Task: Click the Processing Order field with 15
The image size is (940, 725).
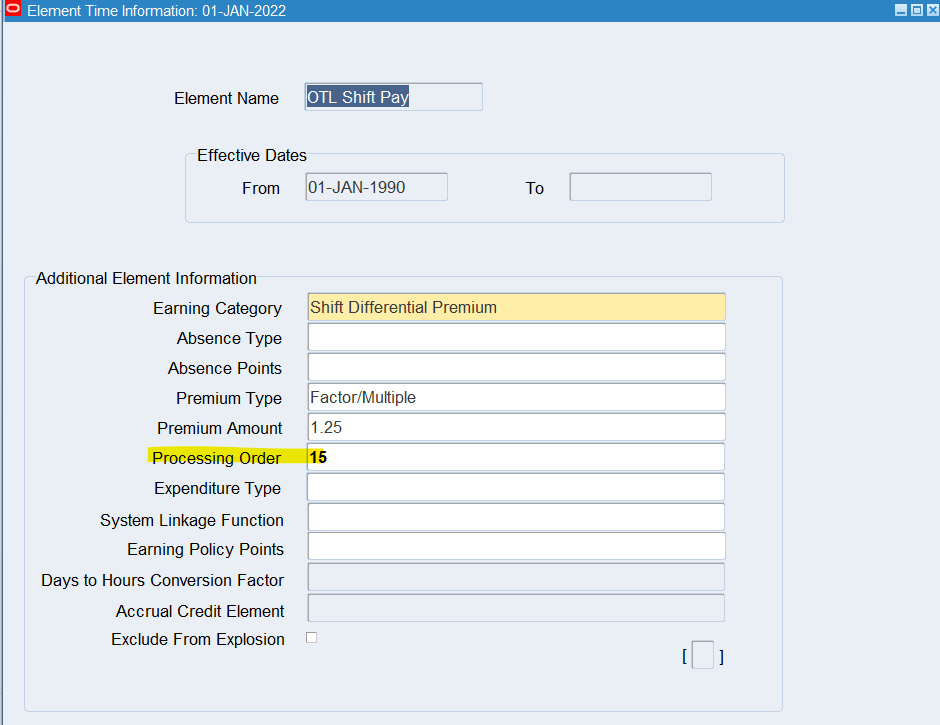Action: pos(516,457)
